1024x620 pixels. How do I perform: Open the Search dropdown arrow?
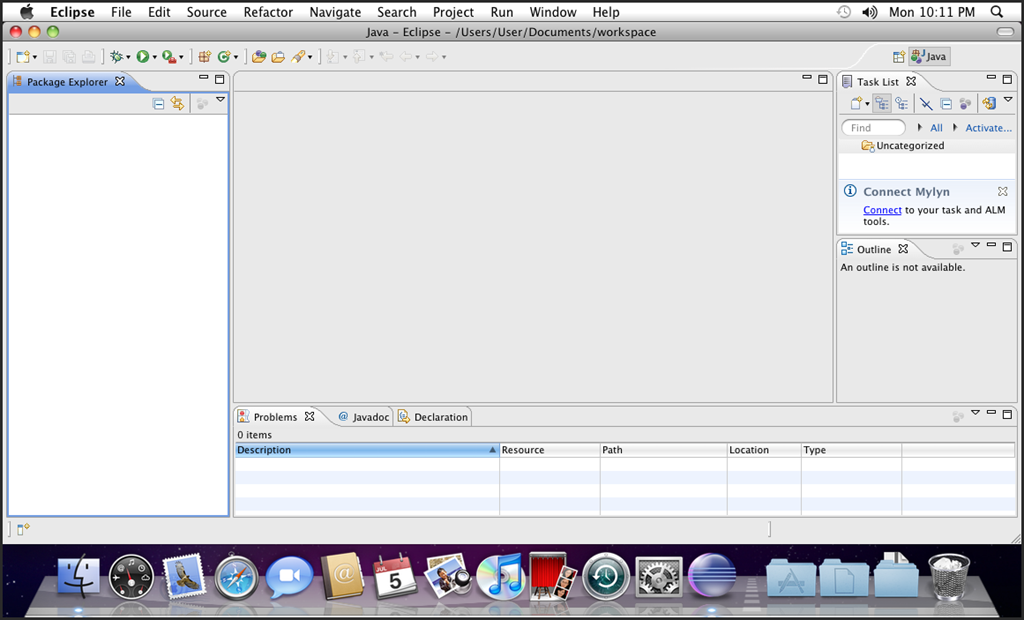click(x=310, y=57)
